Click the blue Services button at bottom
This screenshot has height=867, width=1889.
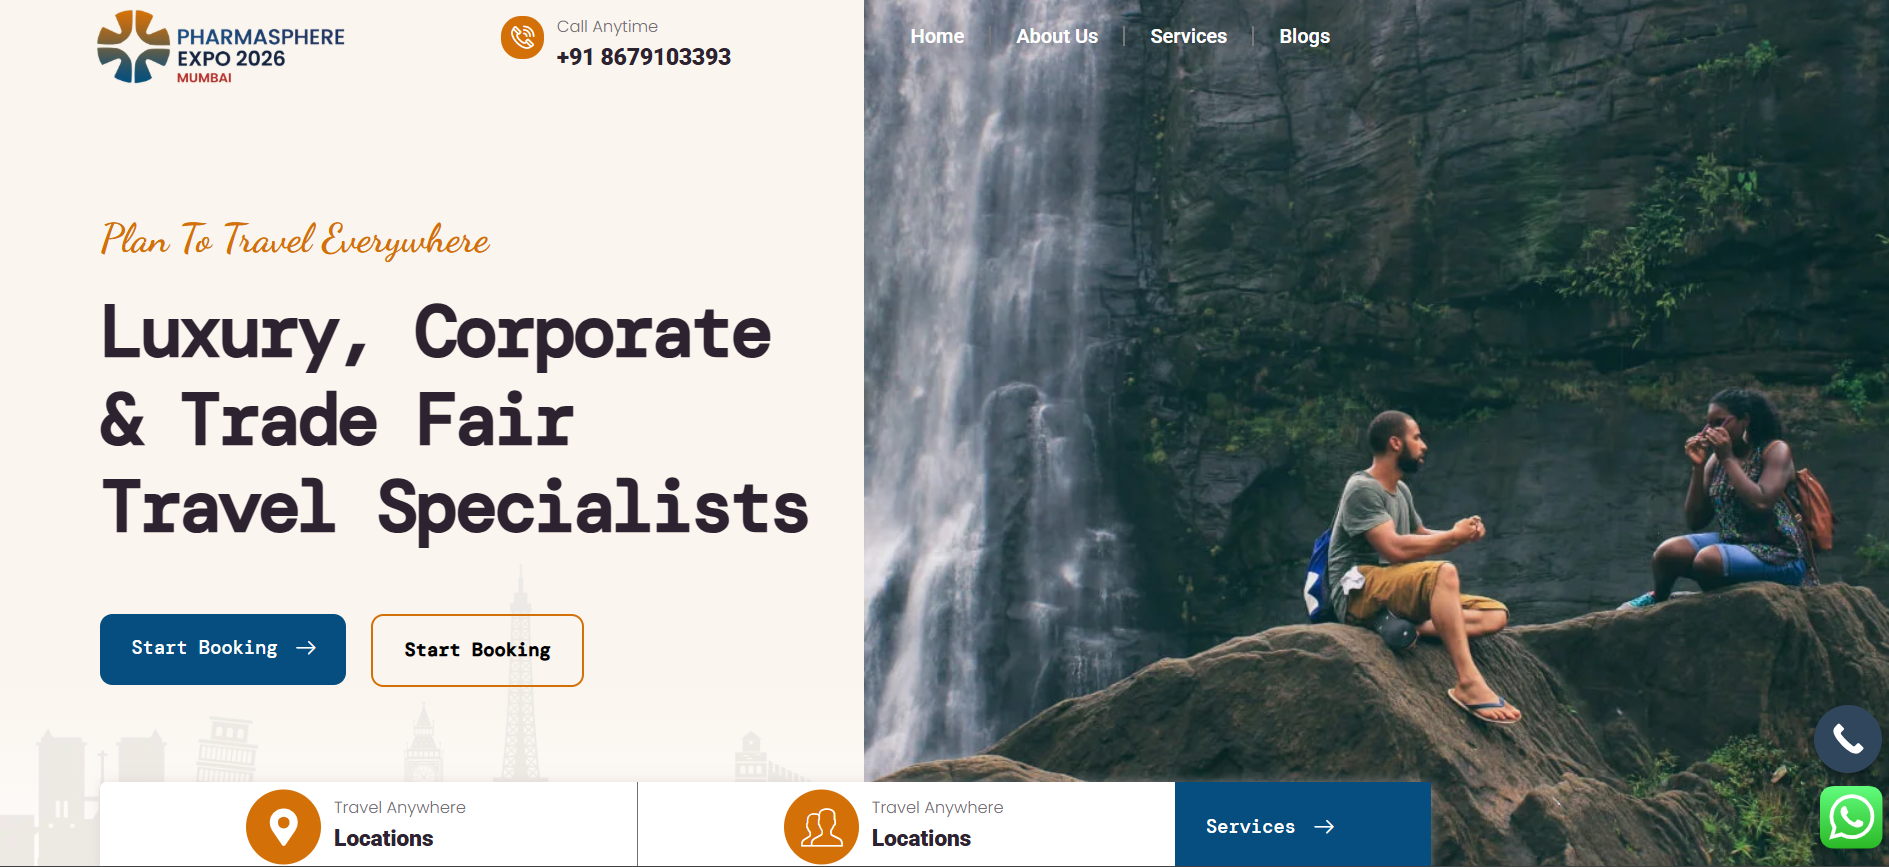pos(1303,825)
